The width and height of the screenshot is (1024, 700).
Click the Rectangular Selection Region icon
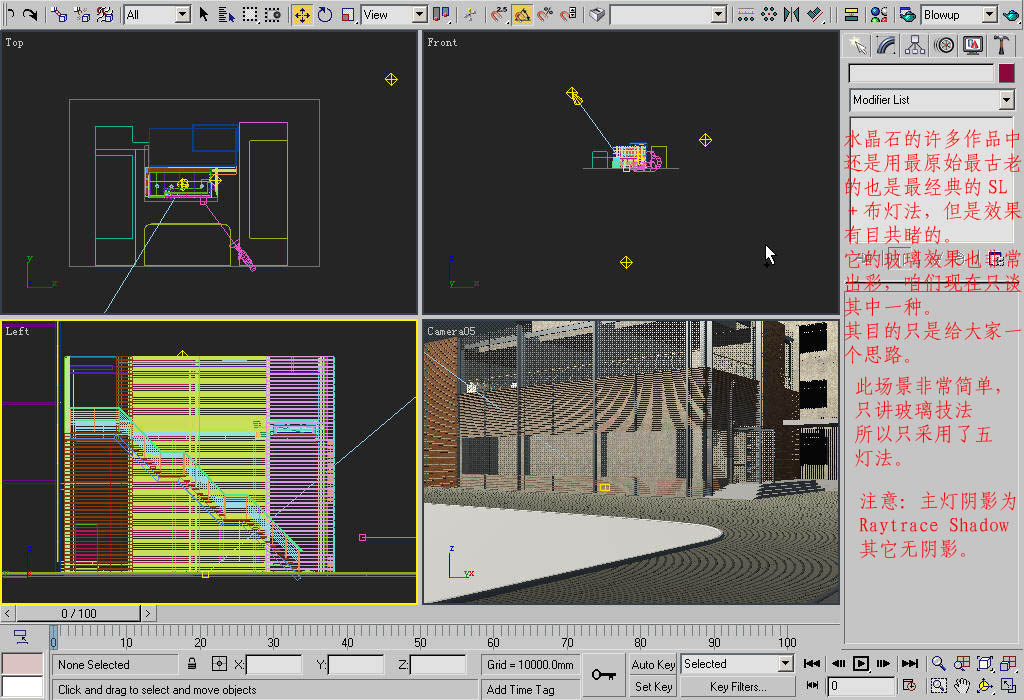[249, 14]
